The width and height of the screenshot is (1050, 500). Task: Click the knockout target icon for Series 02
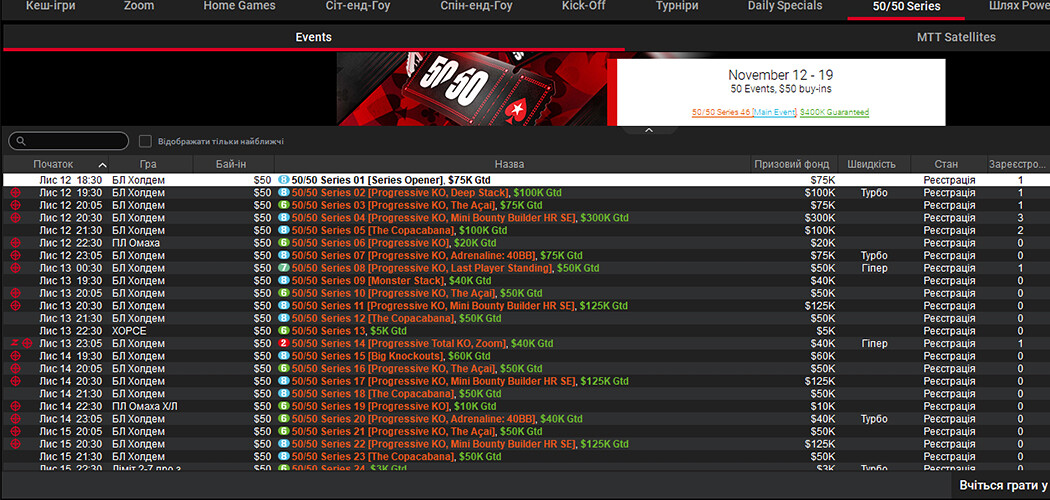click(15, 192)
